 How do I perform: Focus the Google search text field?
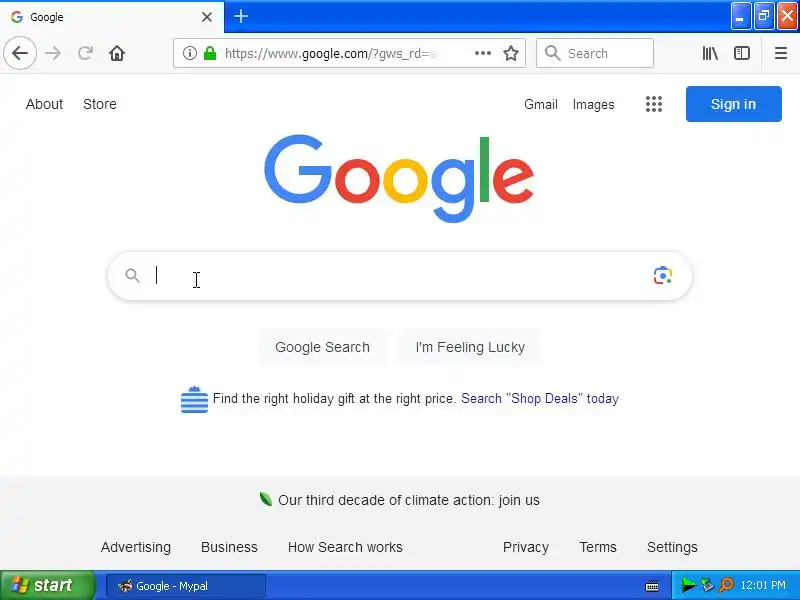coord(399,276)
